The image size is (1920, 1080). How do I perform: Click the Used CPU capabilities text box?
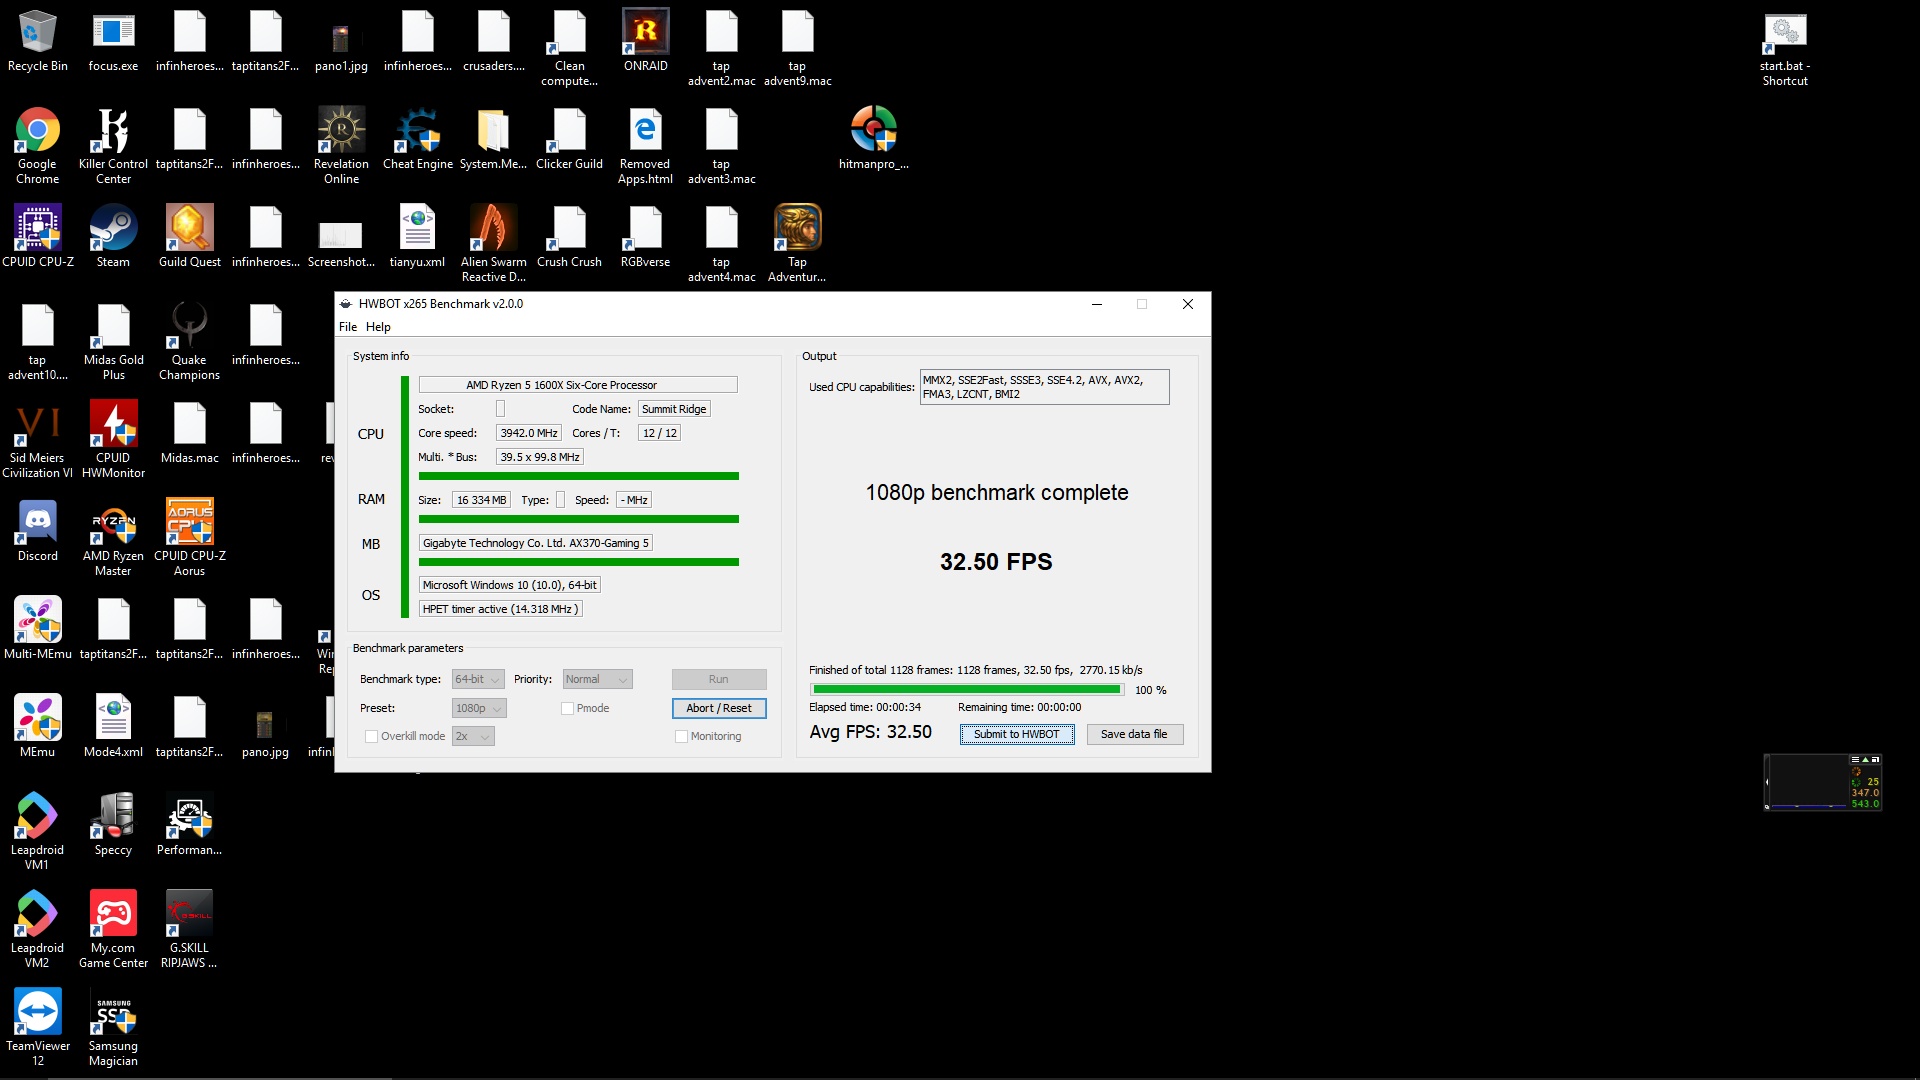[x=1044, y=387]
